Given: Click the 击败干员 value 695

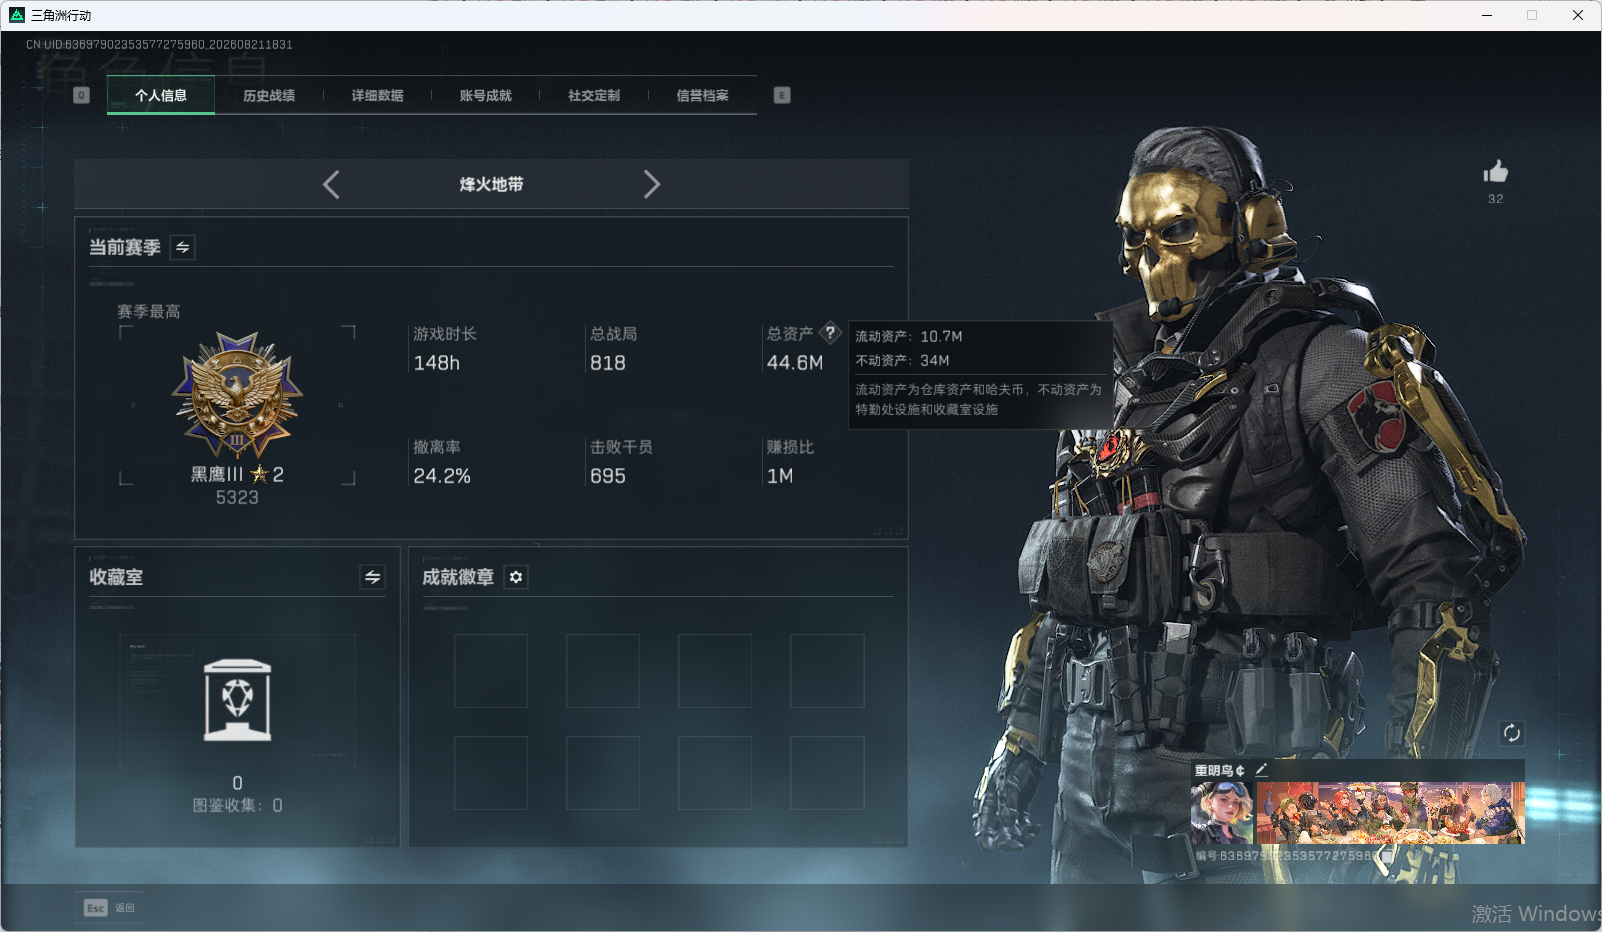Looking at the screenshot, I should click(x=608, y=476).
